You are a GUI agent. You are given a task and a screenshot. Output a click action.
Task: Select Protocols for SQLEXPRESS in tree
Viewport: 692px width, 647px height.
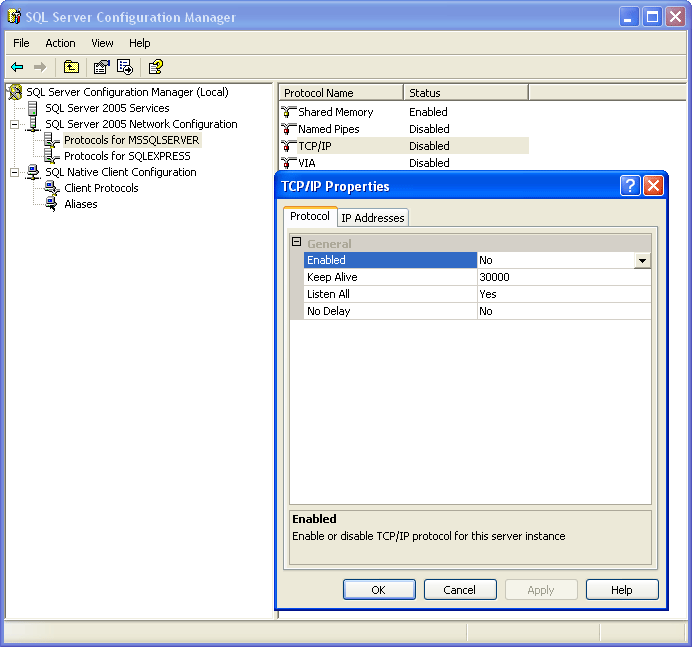pyautogui.click(x=127, y=156)
